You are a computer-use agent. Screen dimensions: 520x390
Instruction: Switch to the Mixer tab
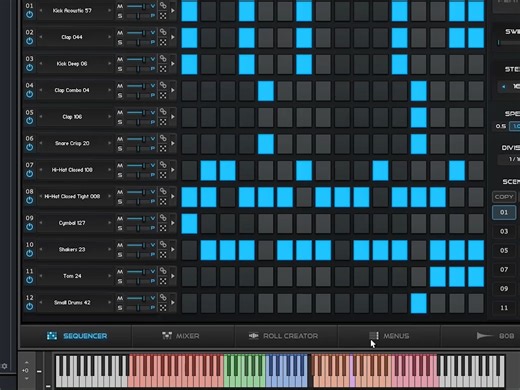pyautogui.click(x=180, y=336)
